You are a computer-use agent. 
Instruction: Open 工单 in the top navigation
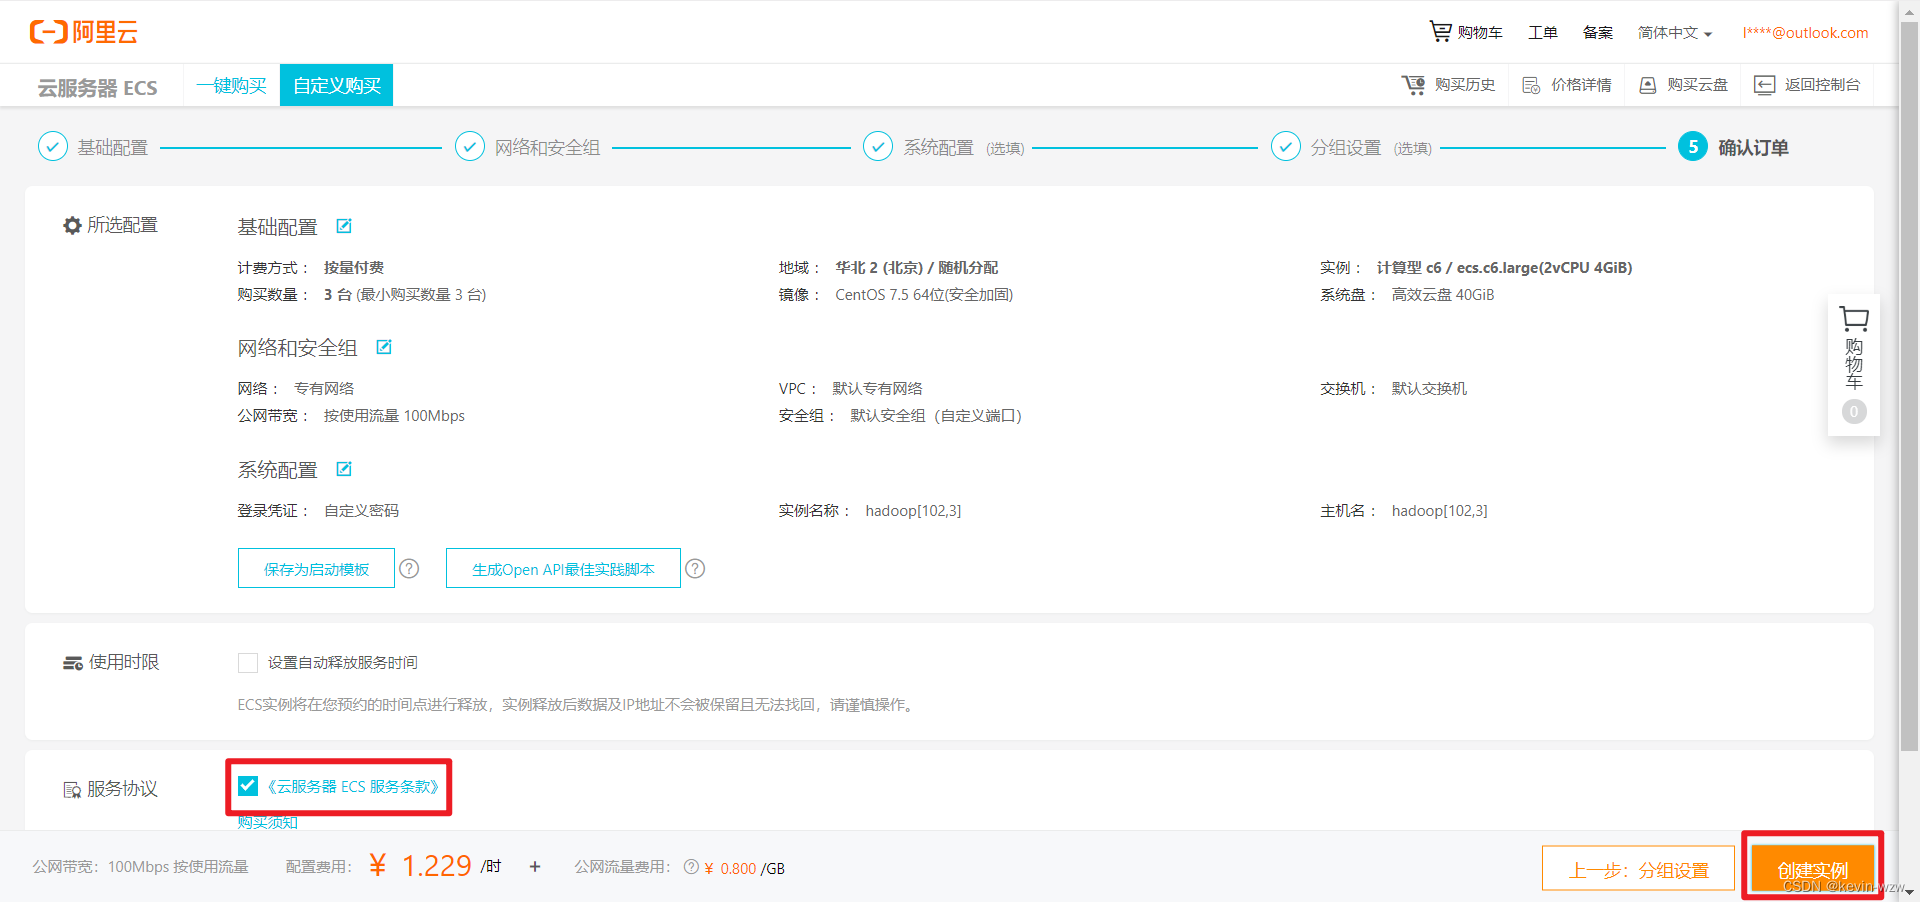click(x=1542, y=32)
